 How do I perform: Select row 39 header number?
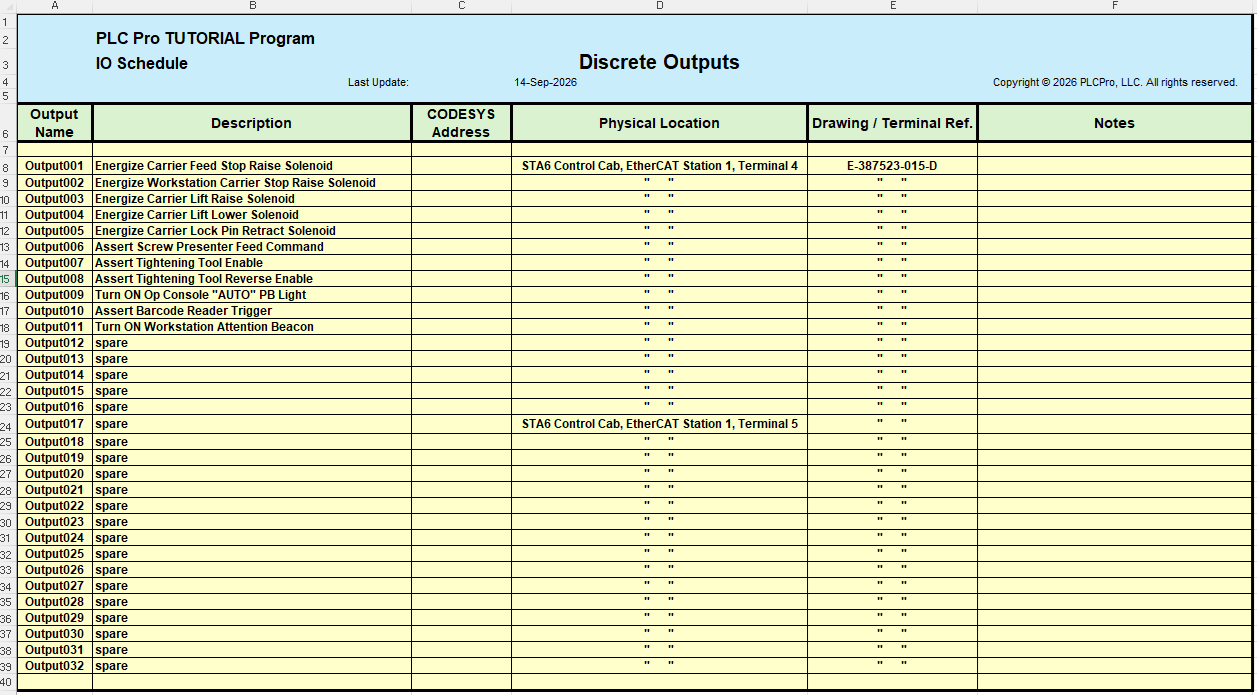pos(8,666)
